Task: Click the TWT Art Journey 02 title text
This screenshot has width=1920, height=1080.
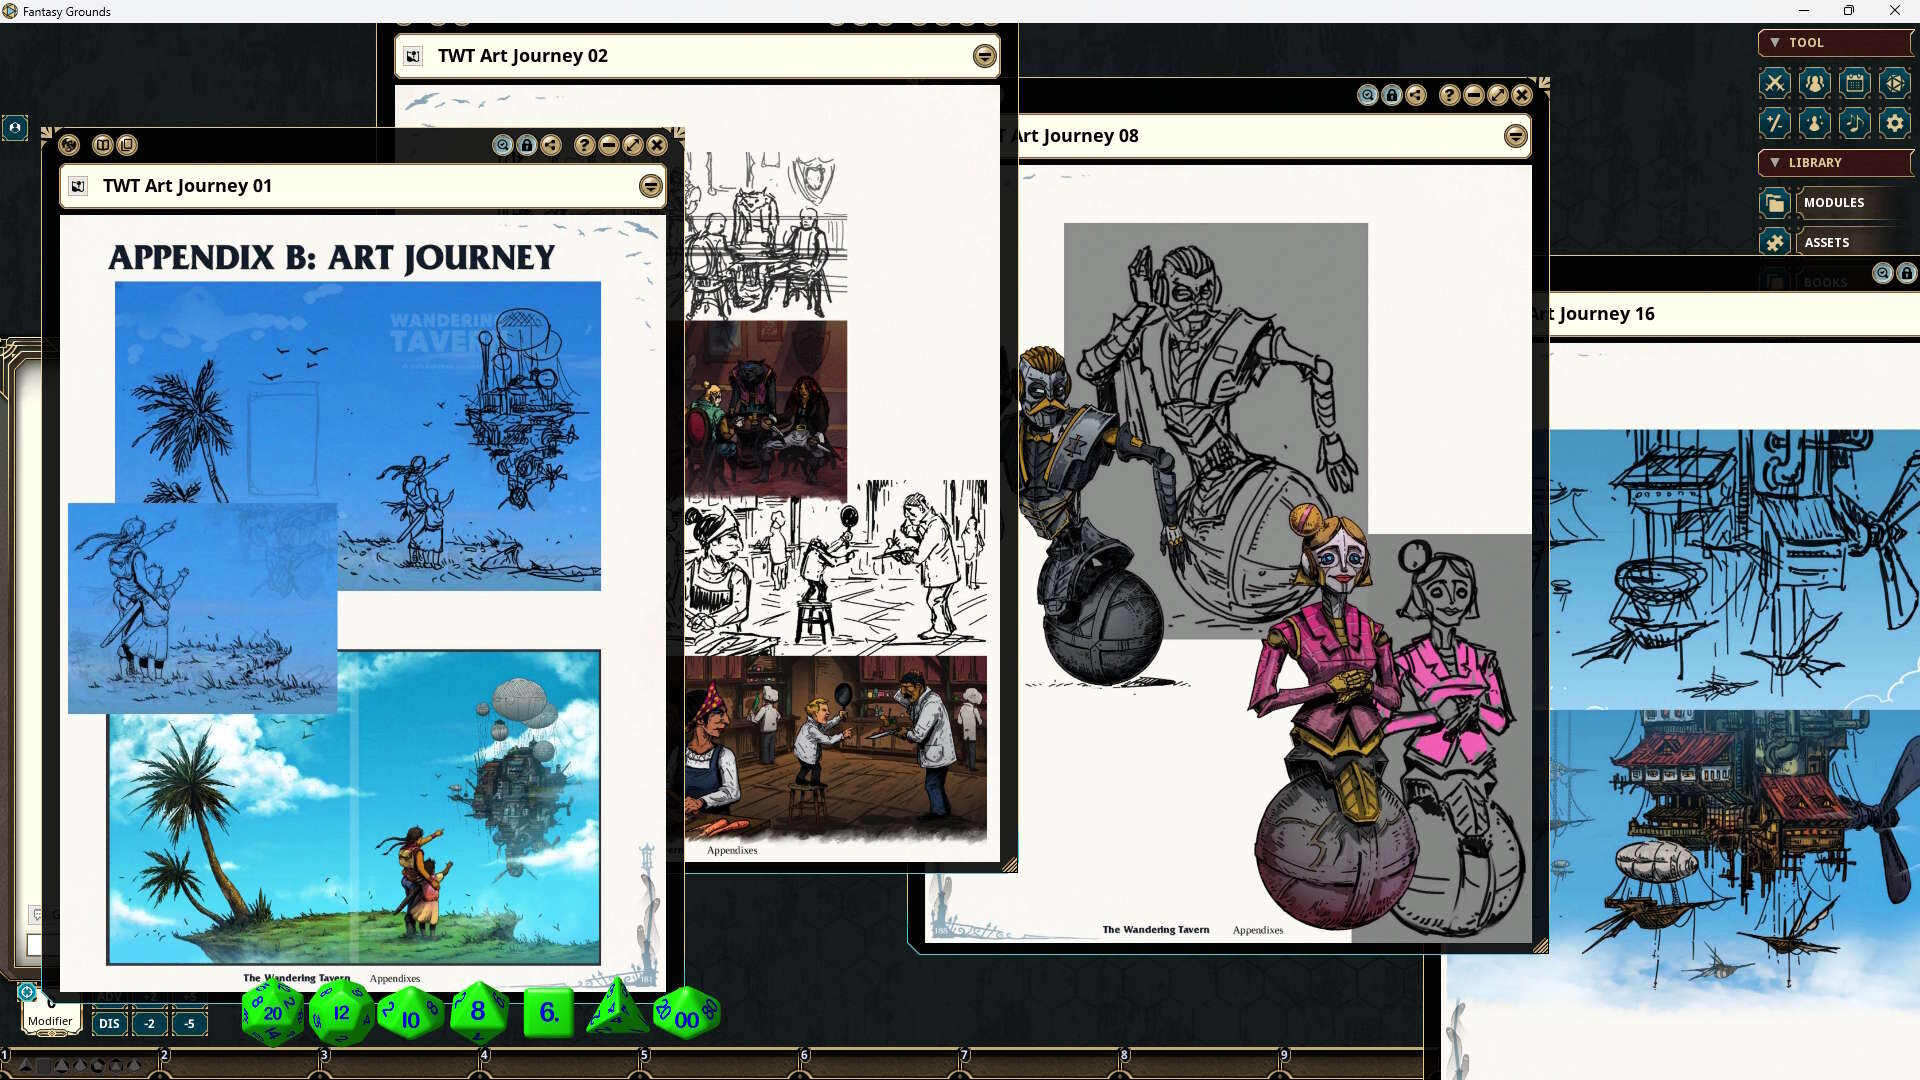Action: [522, 56]
